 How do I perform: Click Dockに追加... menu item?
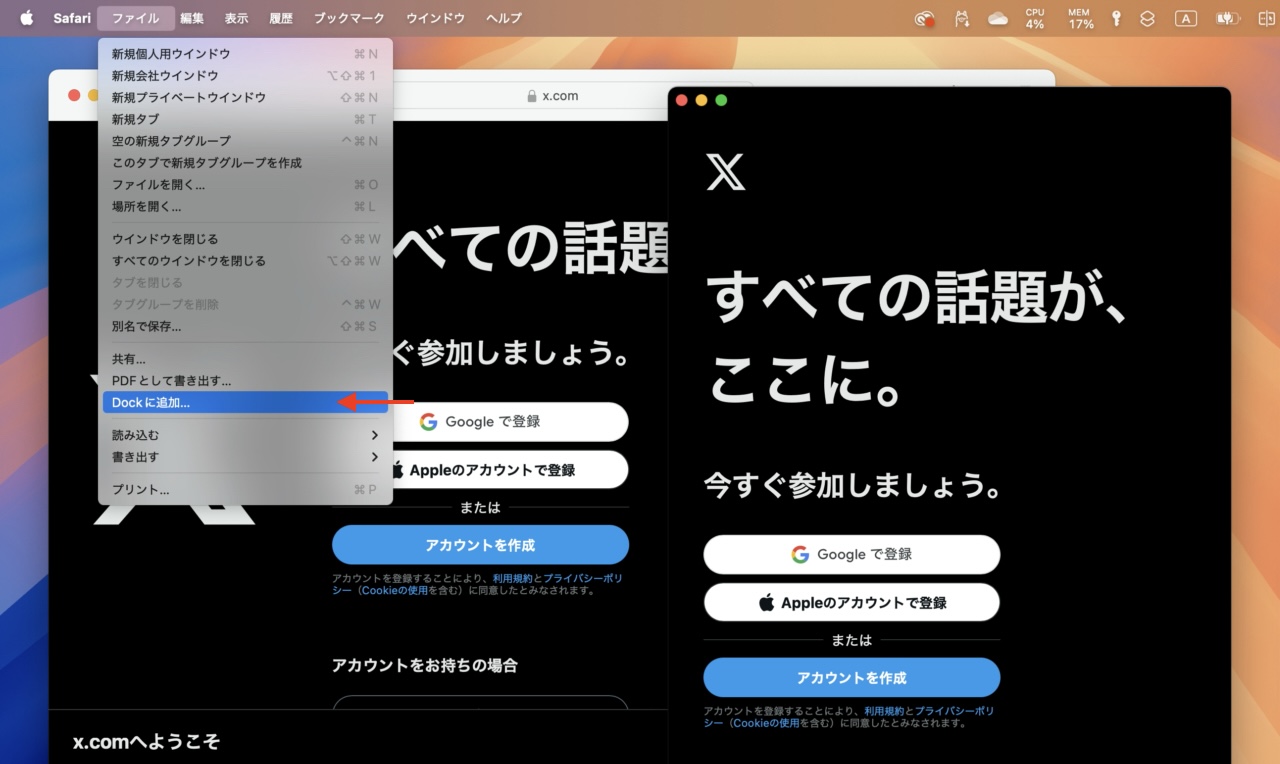coord(245,403)
